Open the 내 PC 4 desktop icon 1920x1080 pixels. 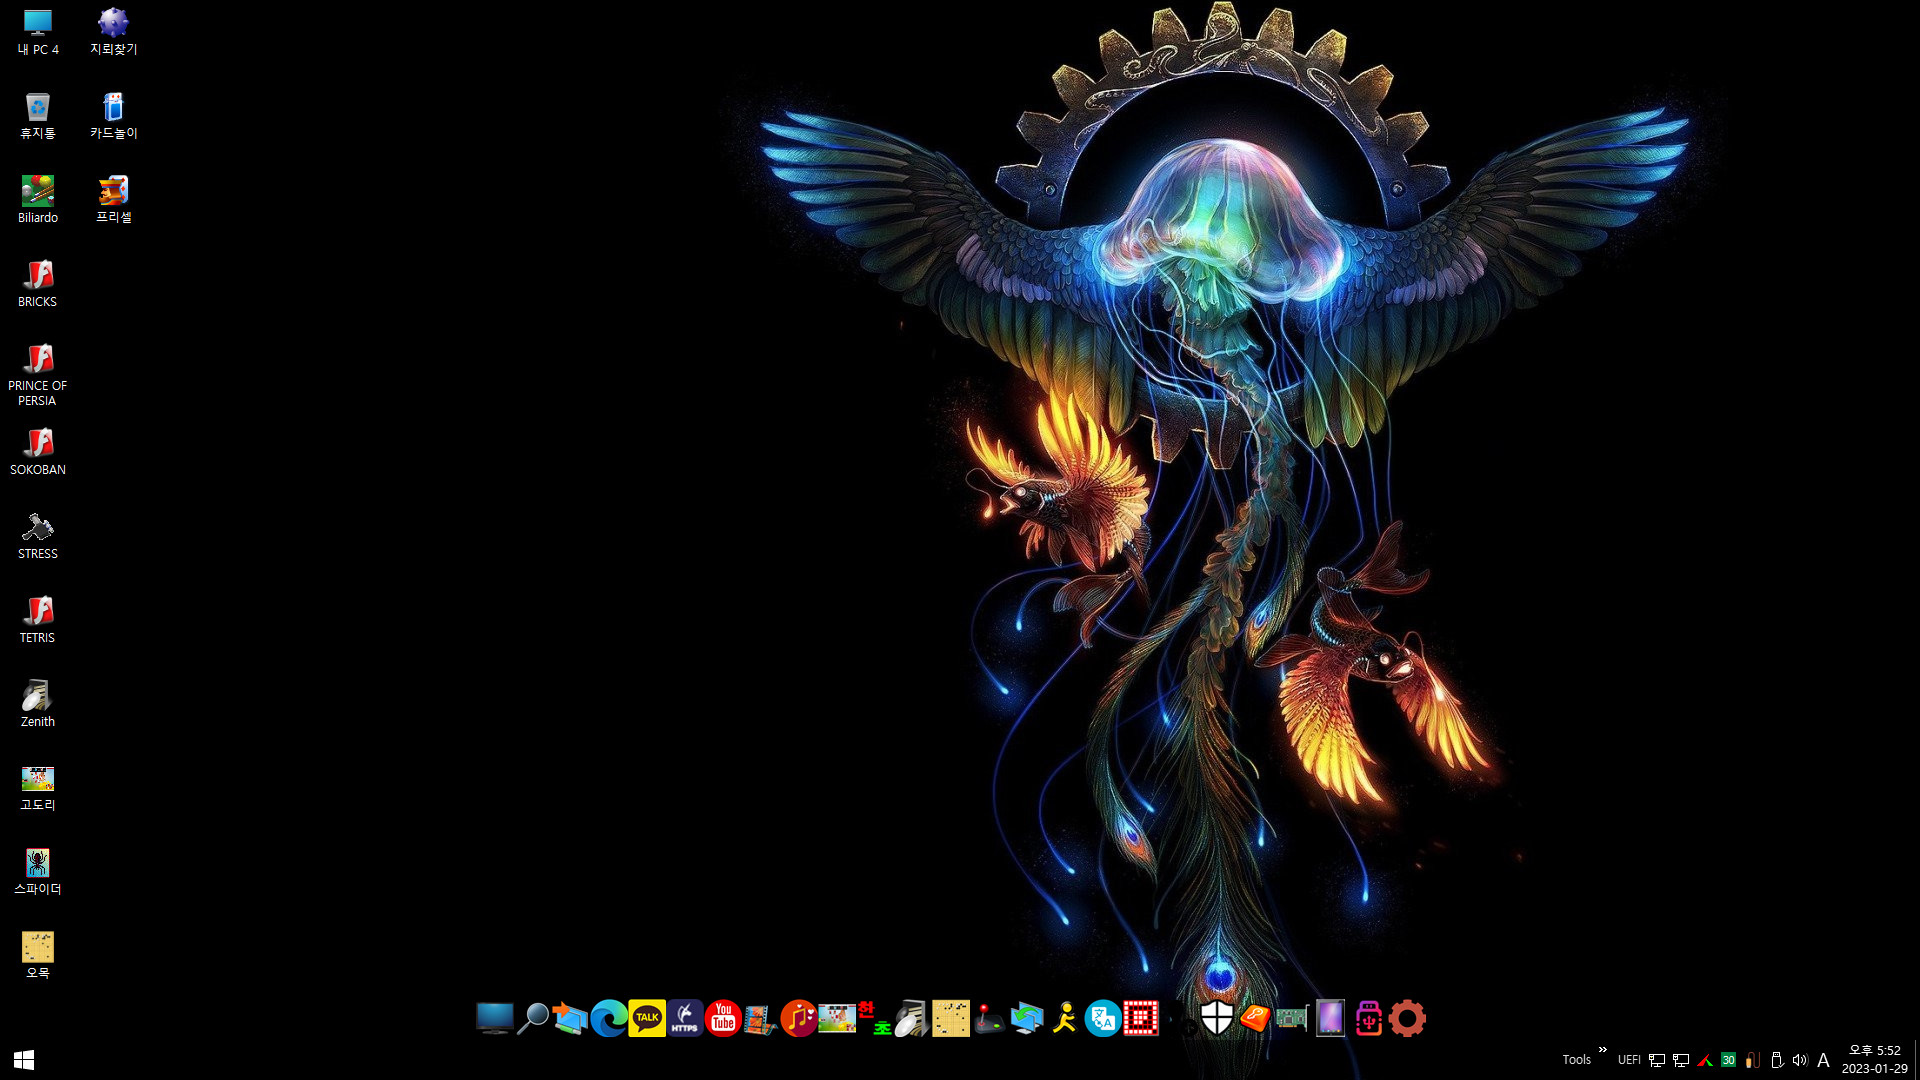click(38, 31)
